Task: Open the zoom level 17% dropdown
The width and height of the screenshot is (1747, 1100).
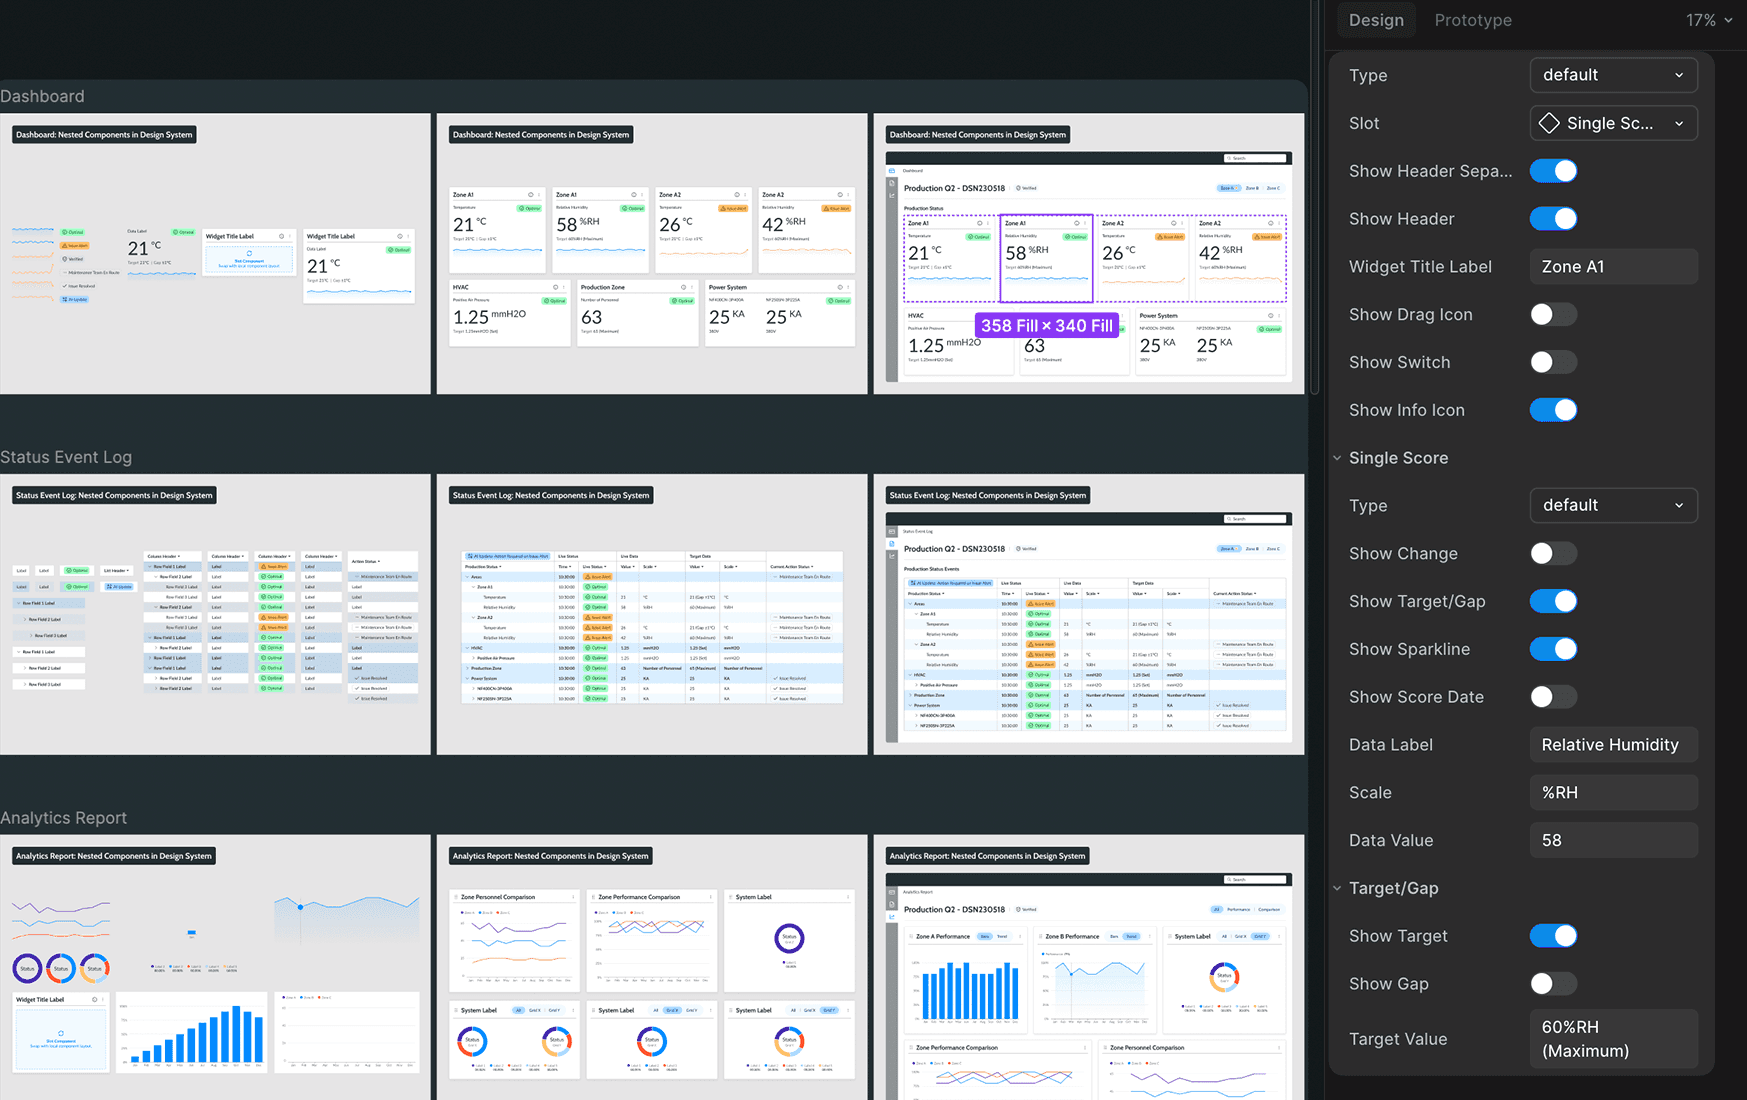Action: tap(1709, 20)
